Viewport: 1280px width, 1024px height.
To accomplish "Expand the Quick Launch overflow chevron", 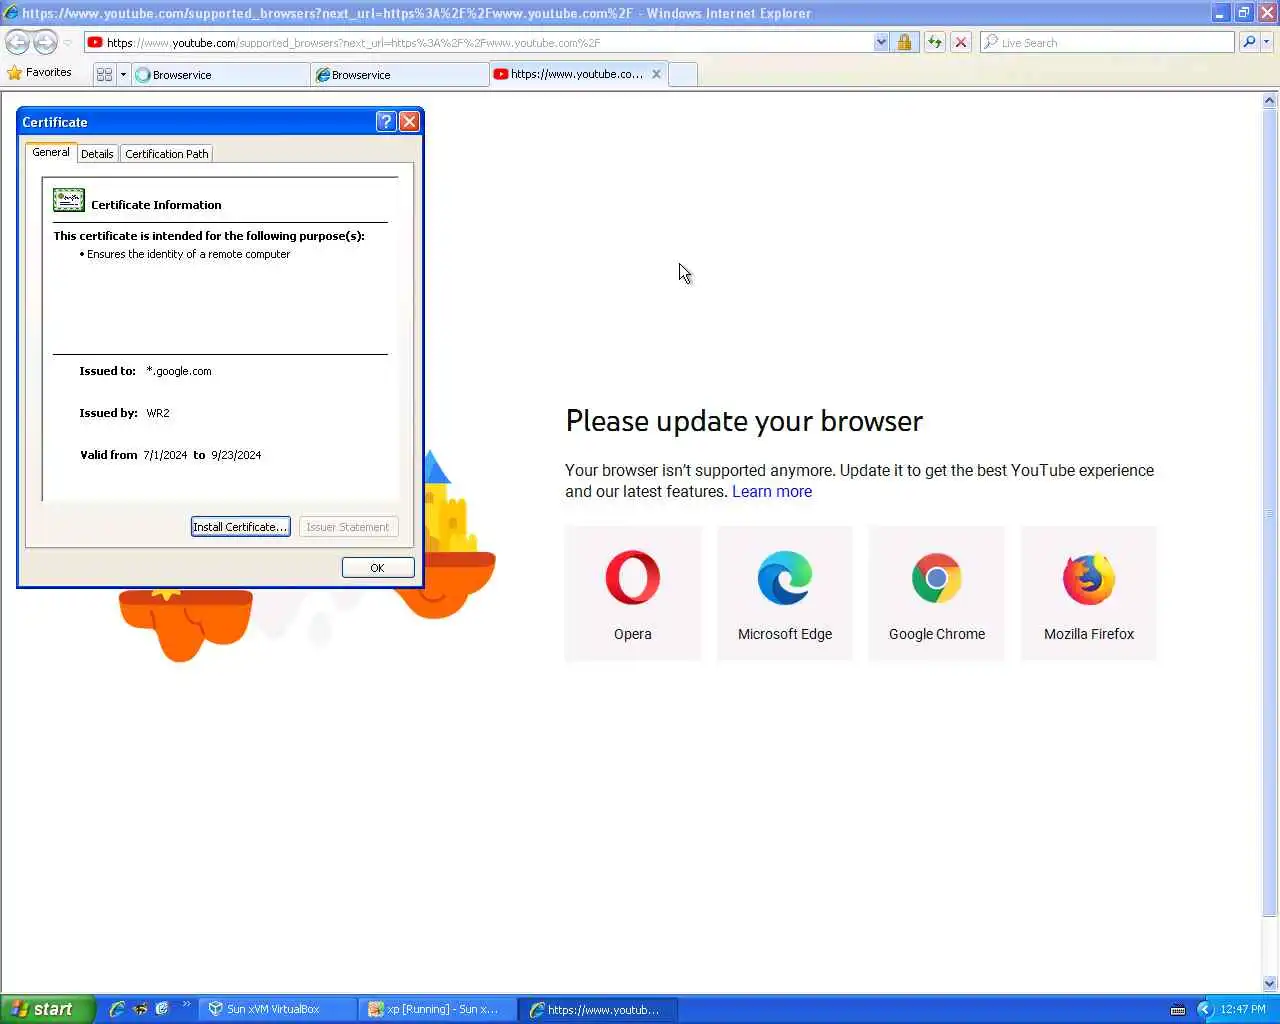I will [x=186, y=1004].
